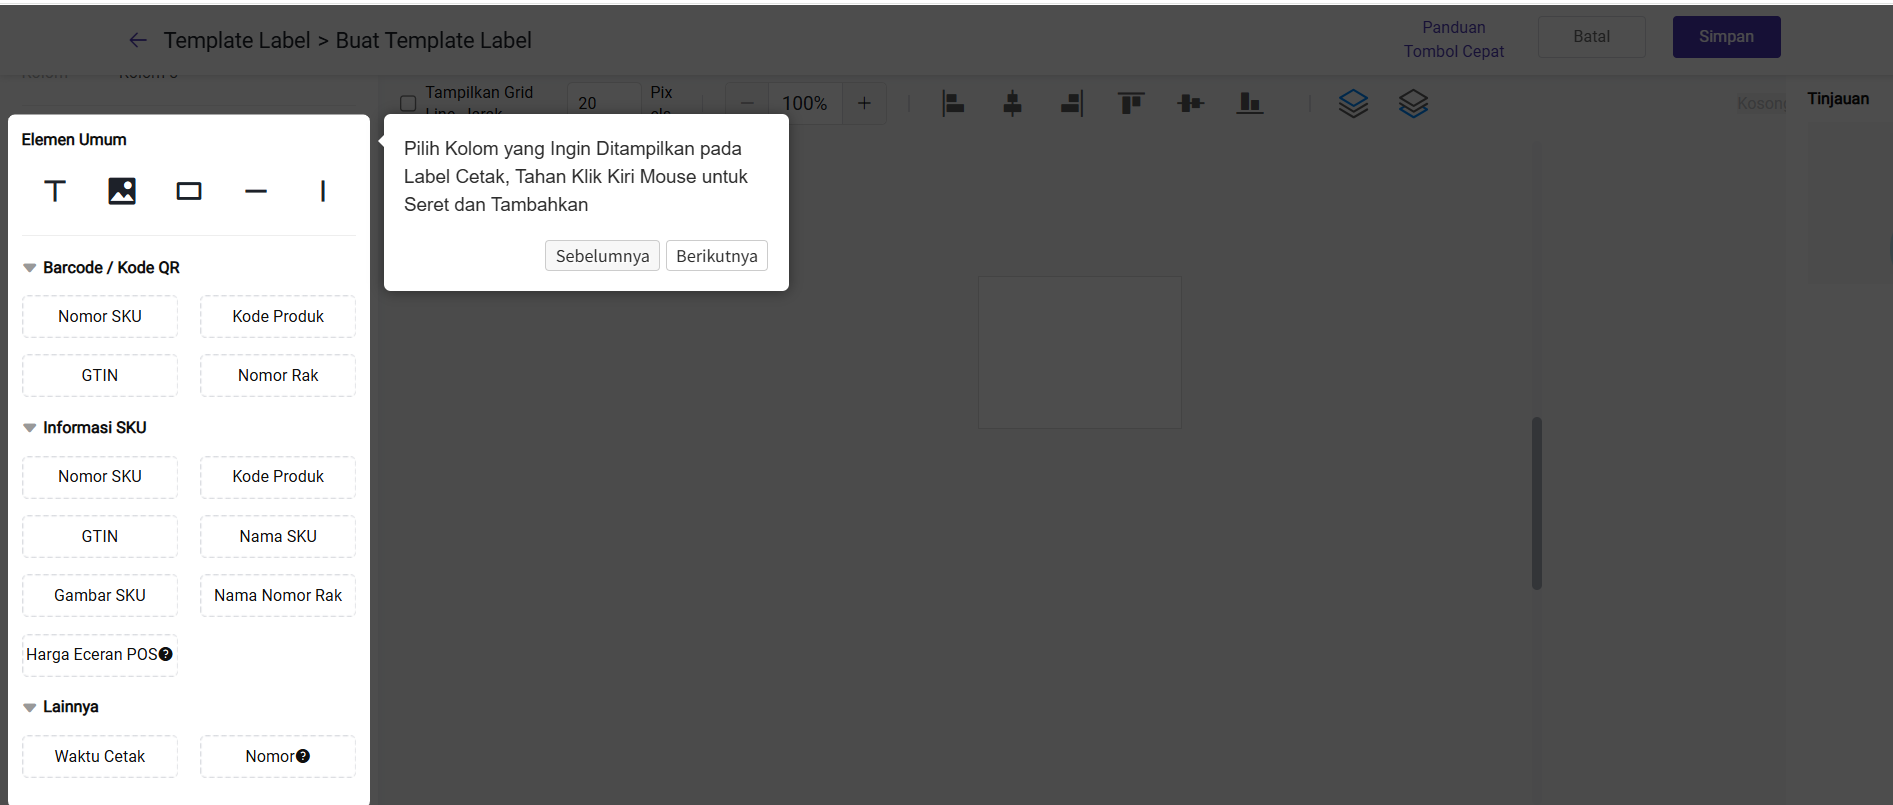The image size is (1893, 805).
Task: Select the Rectangle element tool
Action: 189,191
